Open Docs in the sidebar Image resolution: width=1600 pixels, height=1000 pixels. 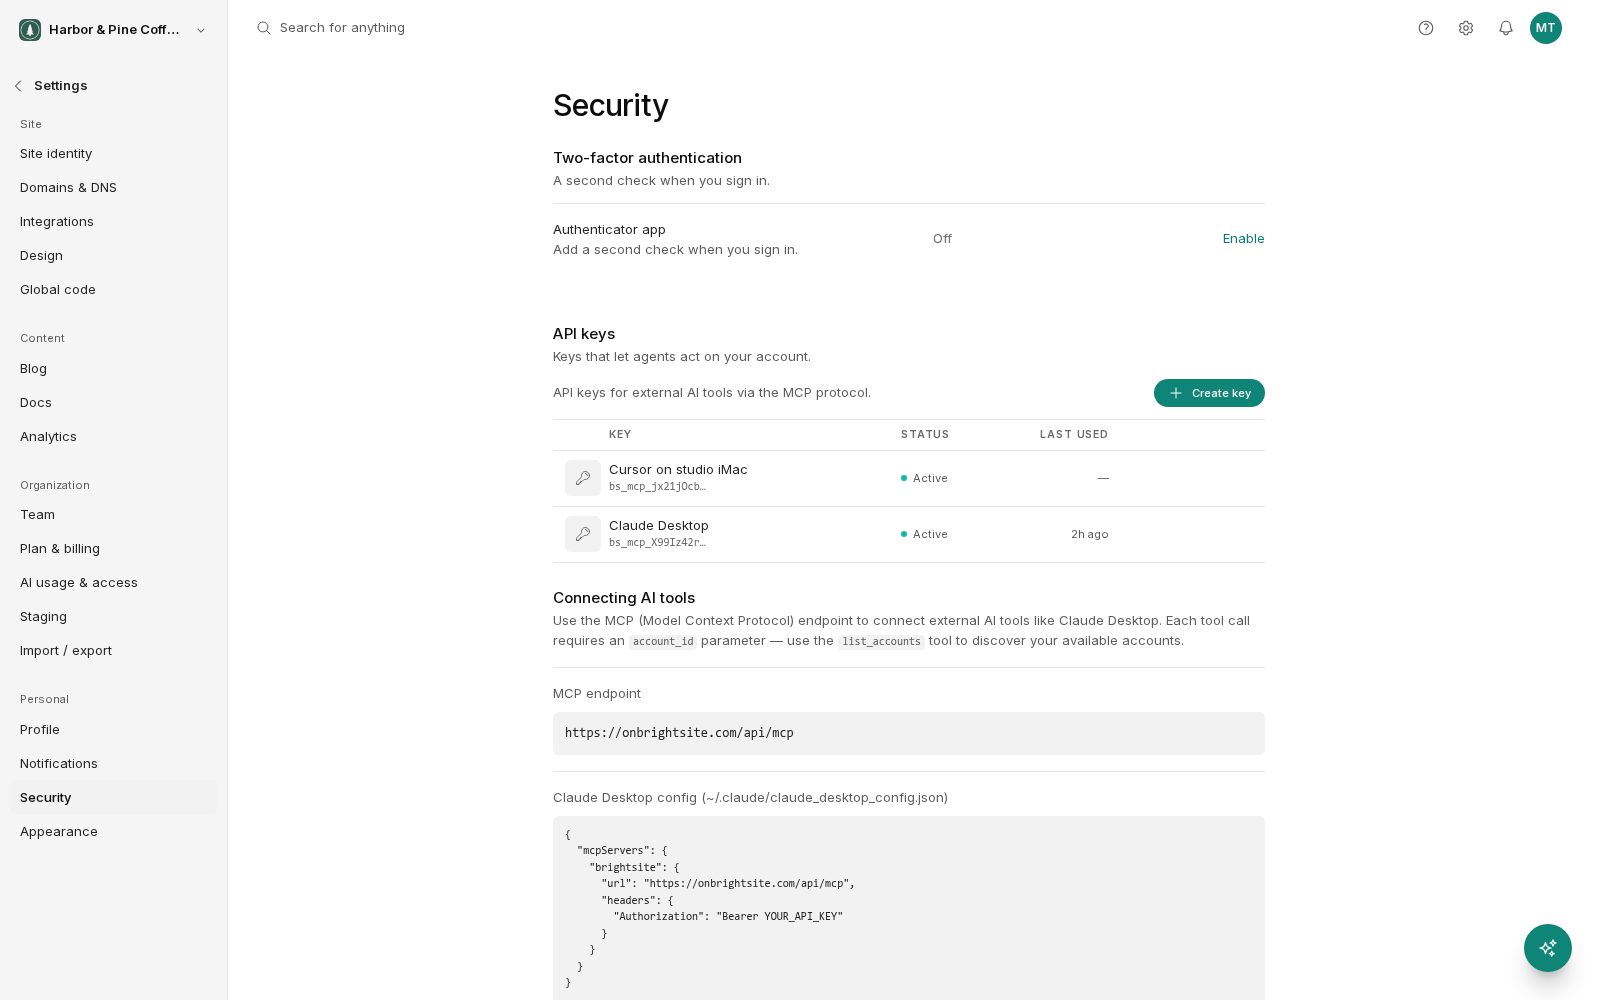pyautogui.click(x=114, y=403)
